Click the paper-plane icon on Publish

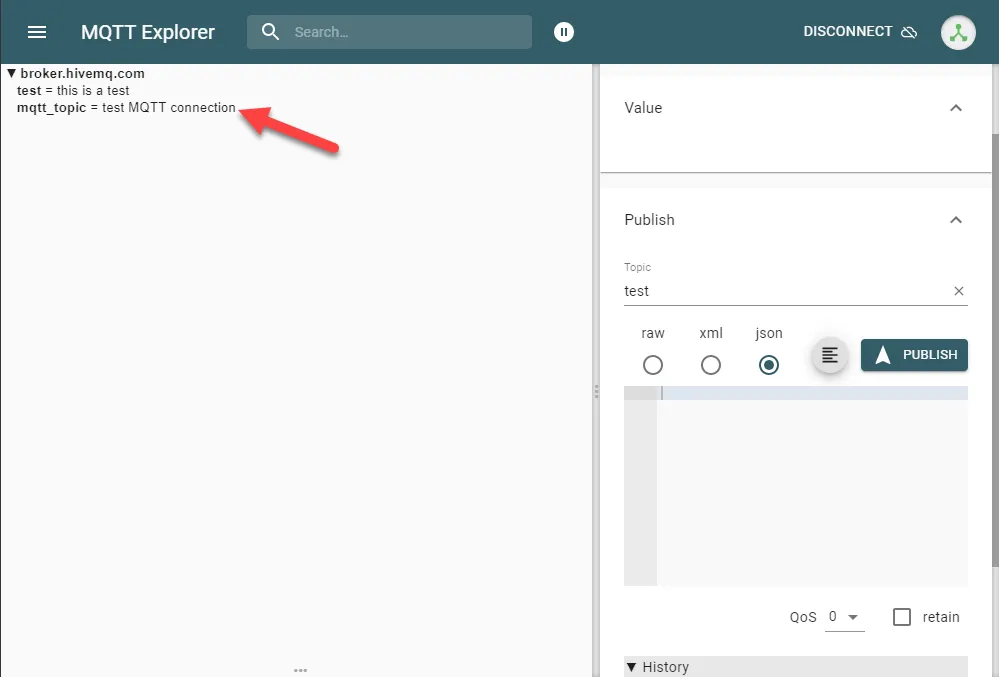884,354
